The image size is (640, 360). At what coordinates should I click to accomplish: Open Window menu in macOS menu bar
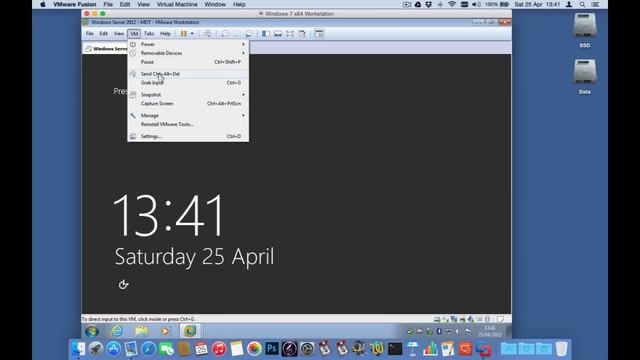(x=215, y=4)
